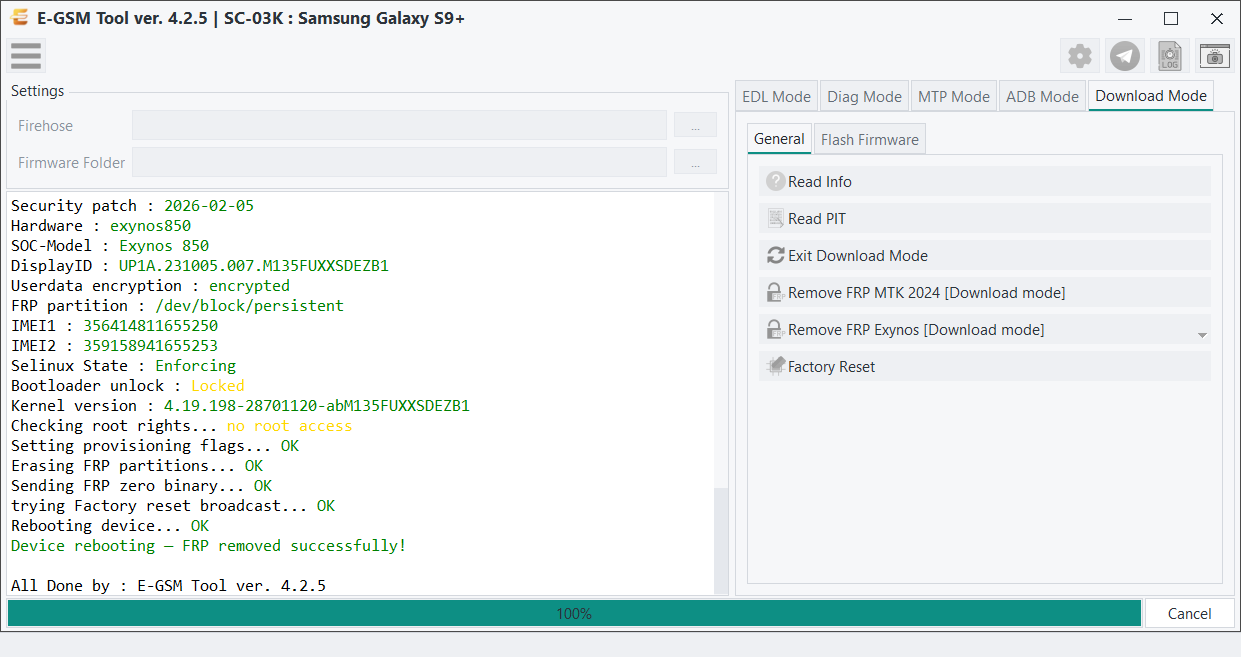Click the 'Erasing FRP partitions... OK' line
This screenshot has height=657, width=1241.
(137, 465)
